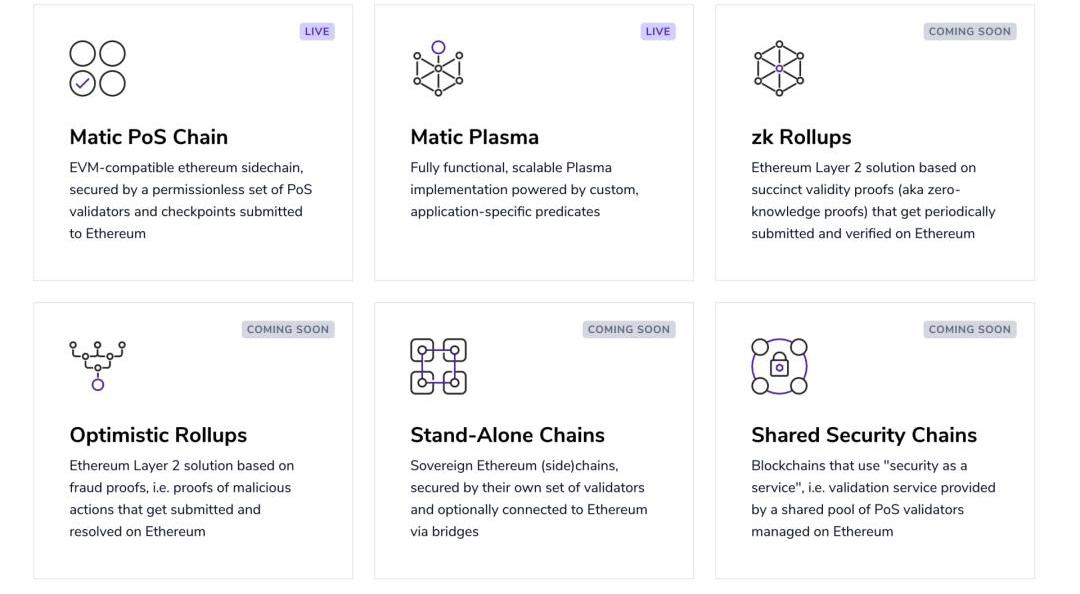Click the Stand-Alone Chains linked-squares icon
Image resolution: width=1080 pixels, height=594 pixels.
(x=438, y=366)
